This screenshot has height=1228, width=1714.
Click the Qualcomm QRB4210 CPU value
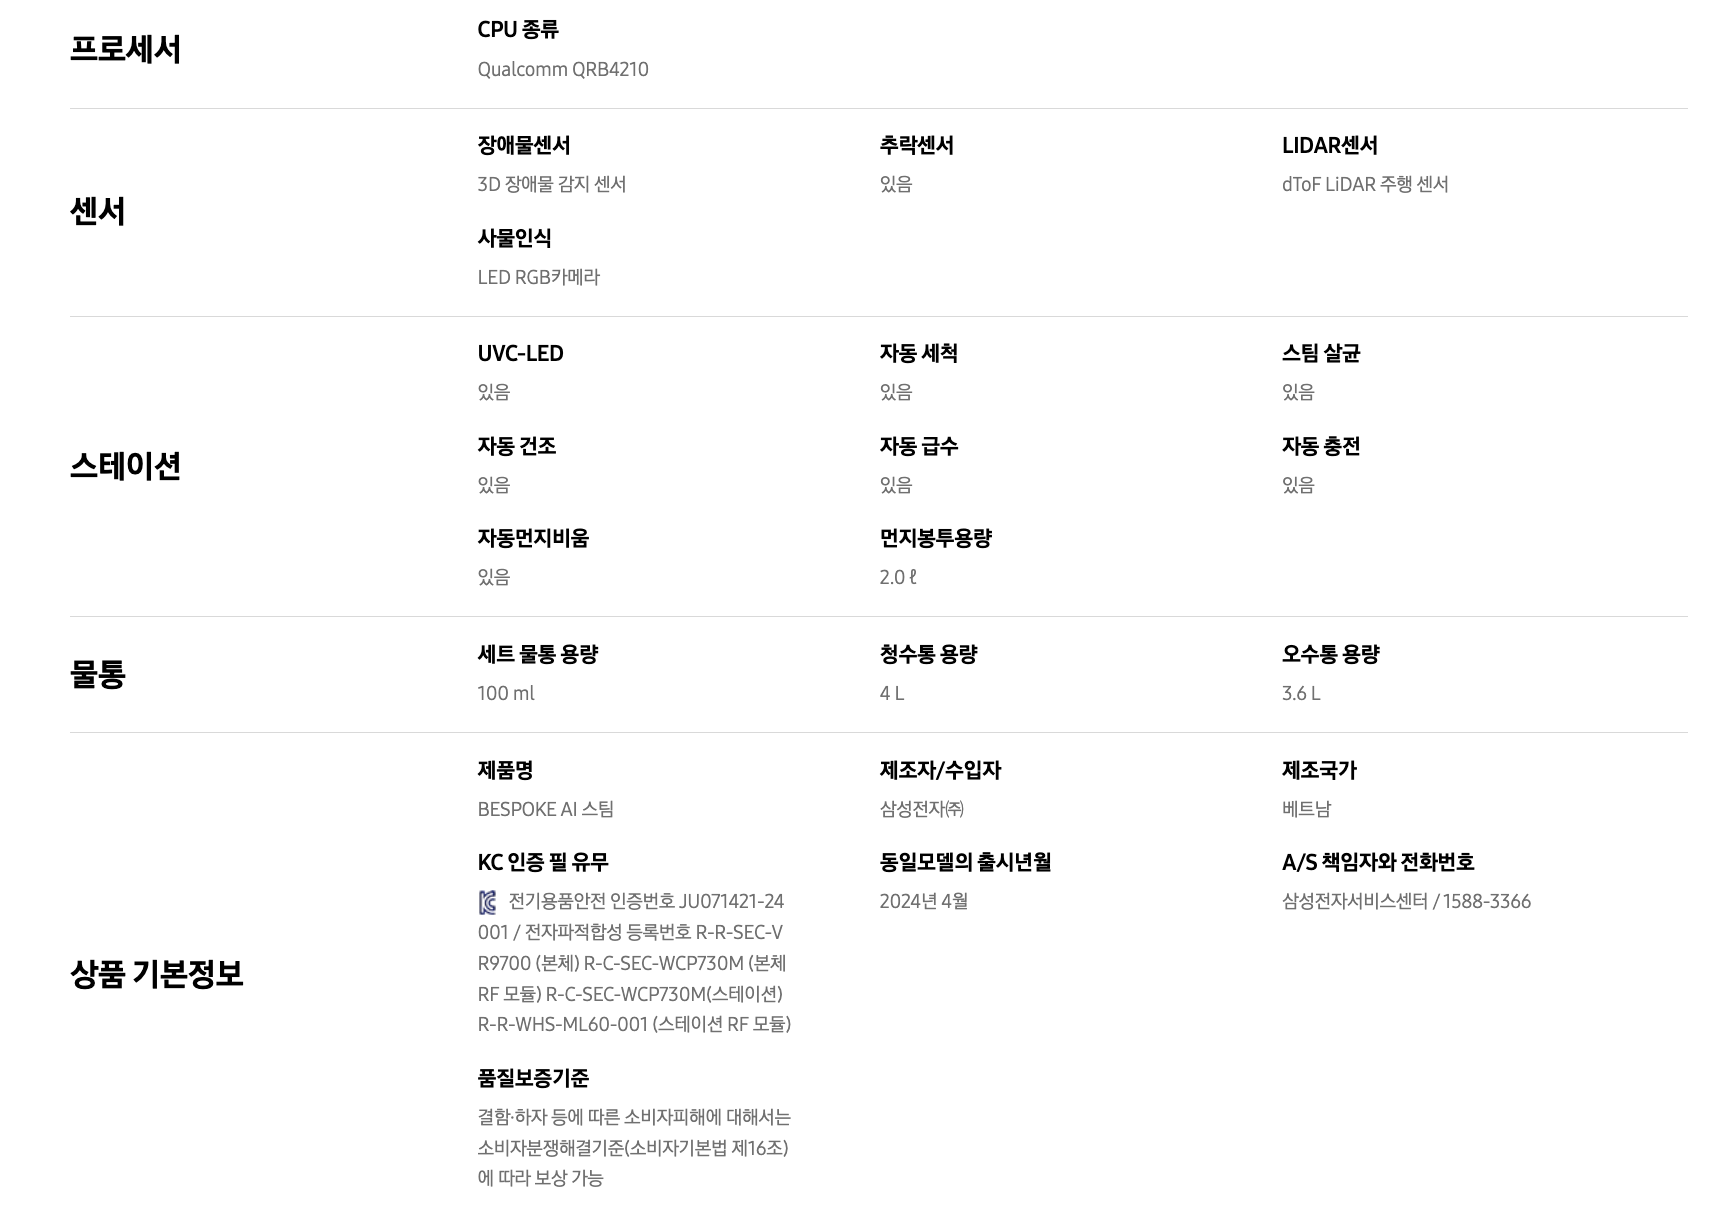[x=562, y=69]
